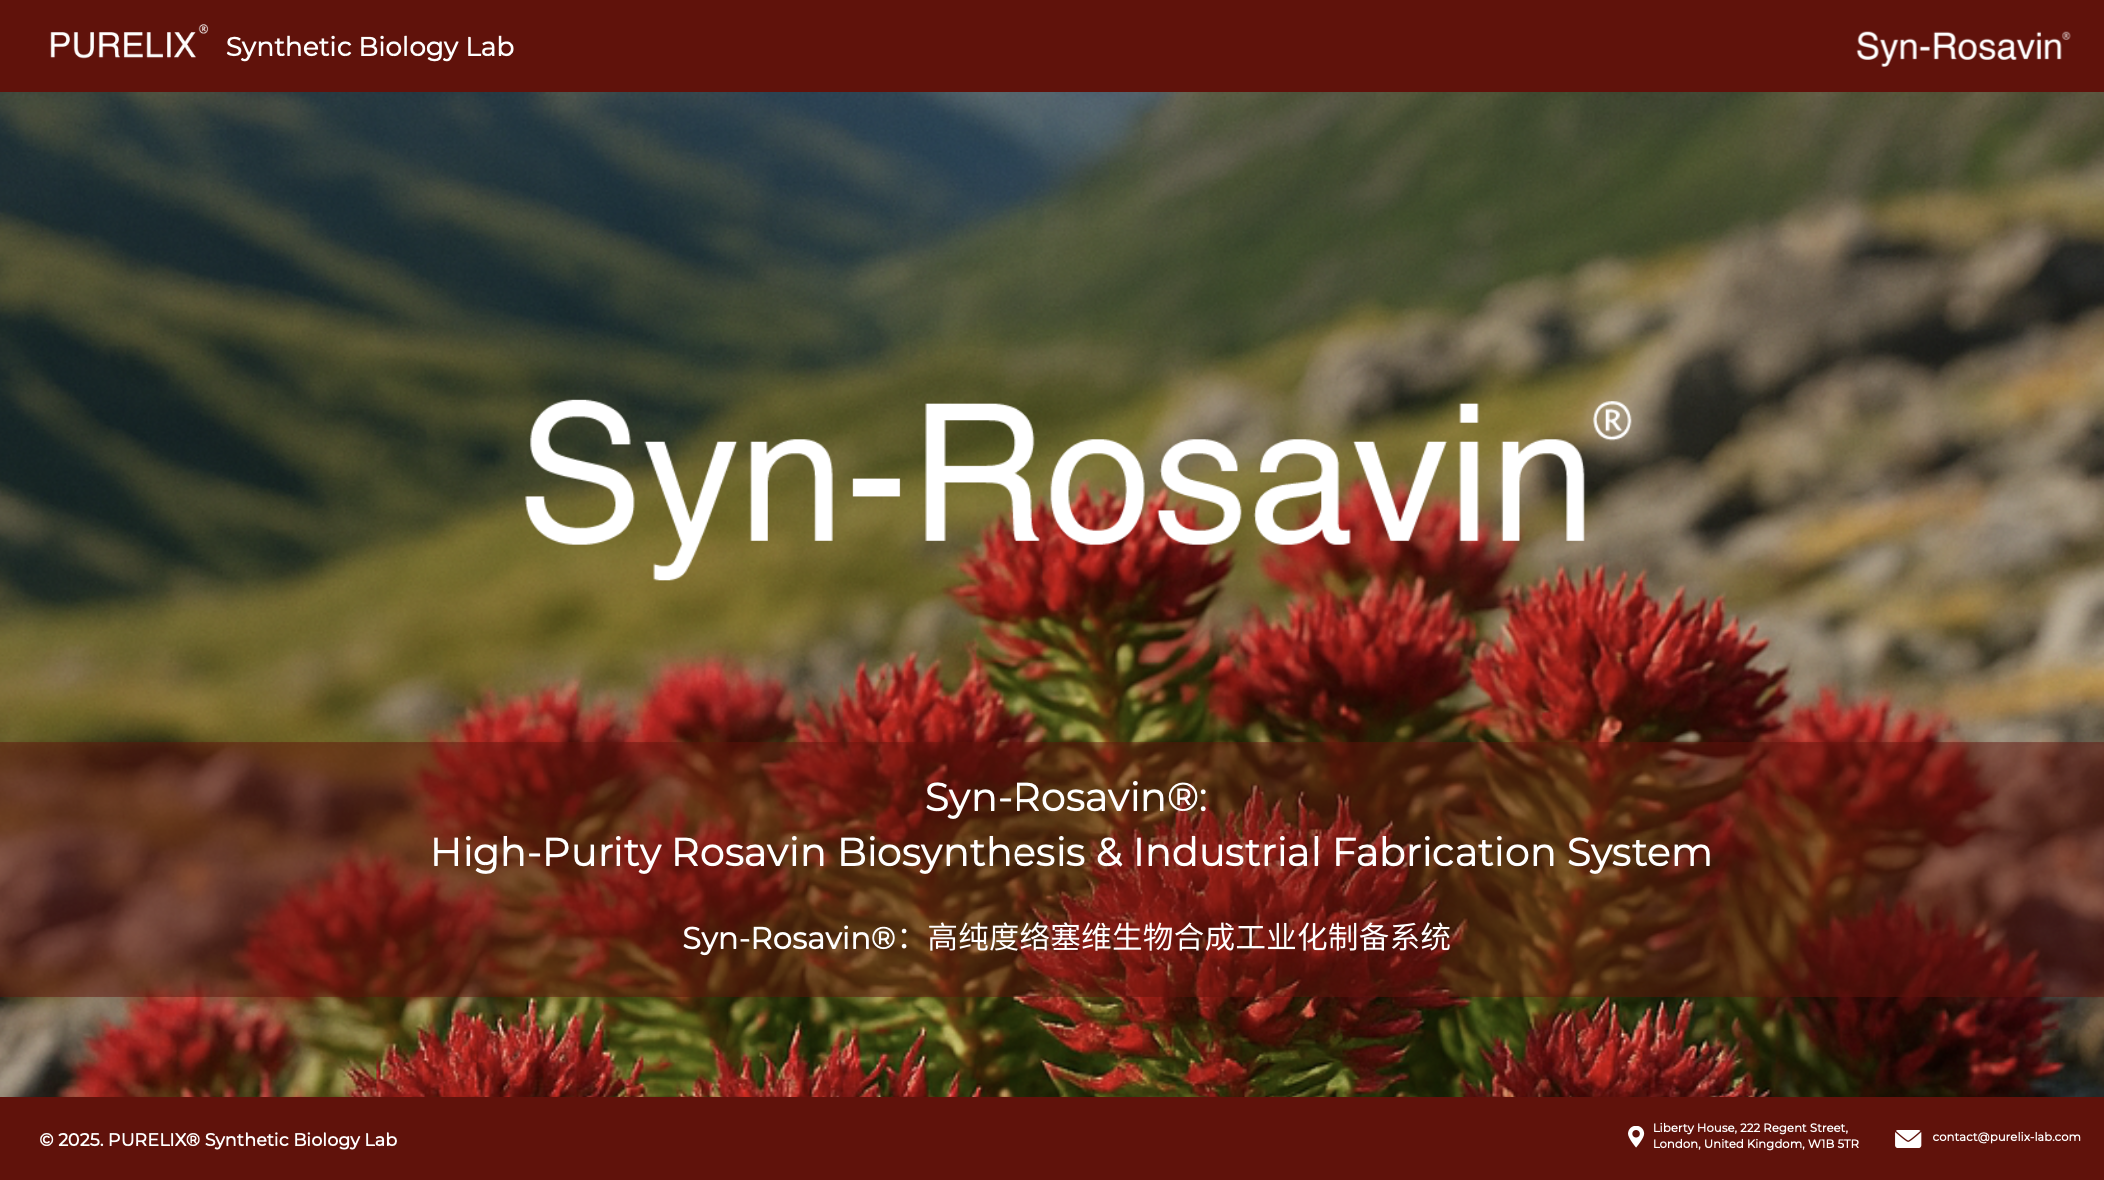Click the ® mark next to PURELIX

click(204, 29)
